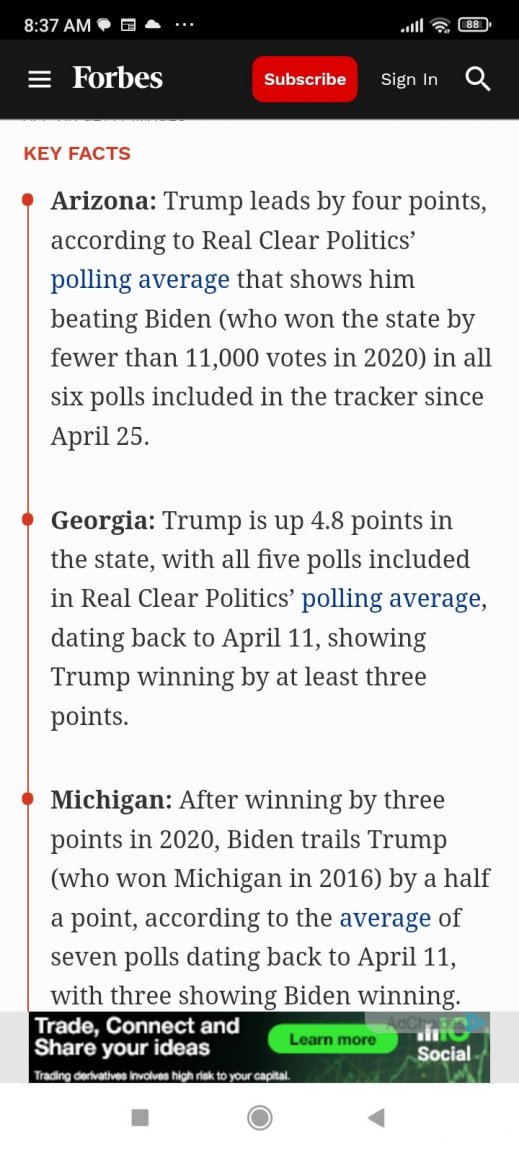Tap the Trade, Connect and Share ad banner

pyautogui.click(x=259, y=1047)
